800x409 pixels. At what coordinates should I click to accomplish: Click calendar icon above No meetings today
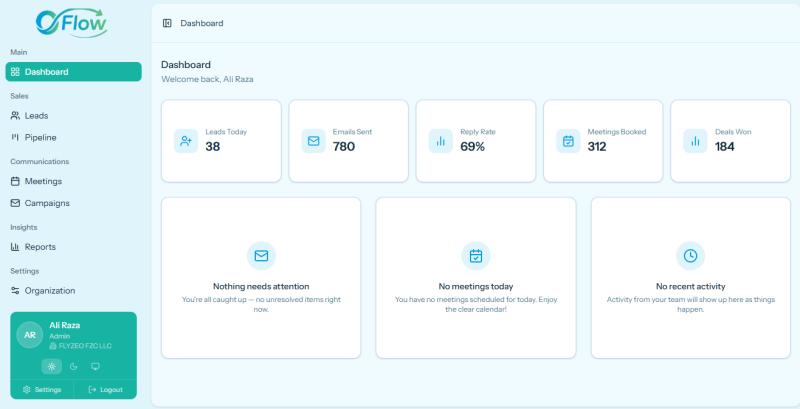tap(476, 255)
